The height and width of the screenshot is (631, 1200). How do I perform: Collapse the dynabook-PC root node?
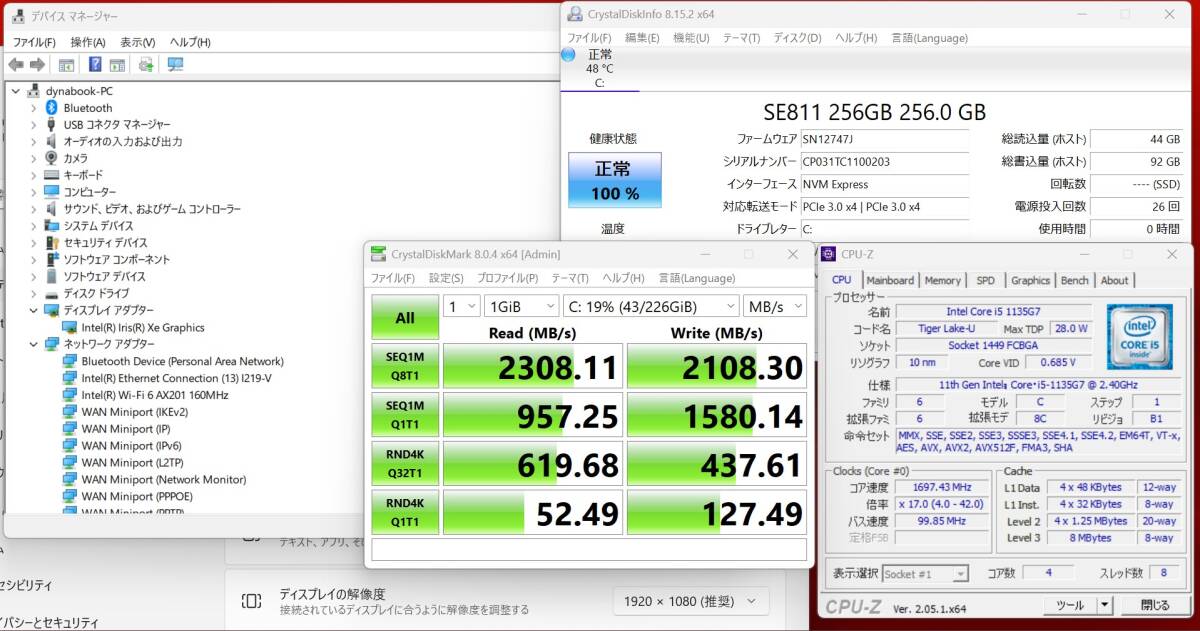click(x=16, y=91)
